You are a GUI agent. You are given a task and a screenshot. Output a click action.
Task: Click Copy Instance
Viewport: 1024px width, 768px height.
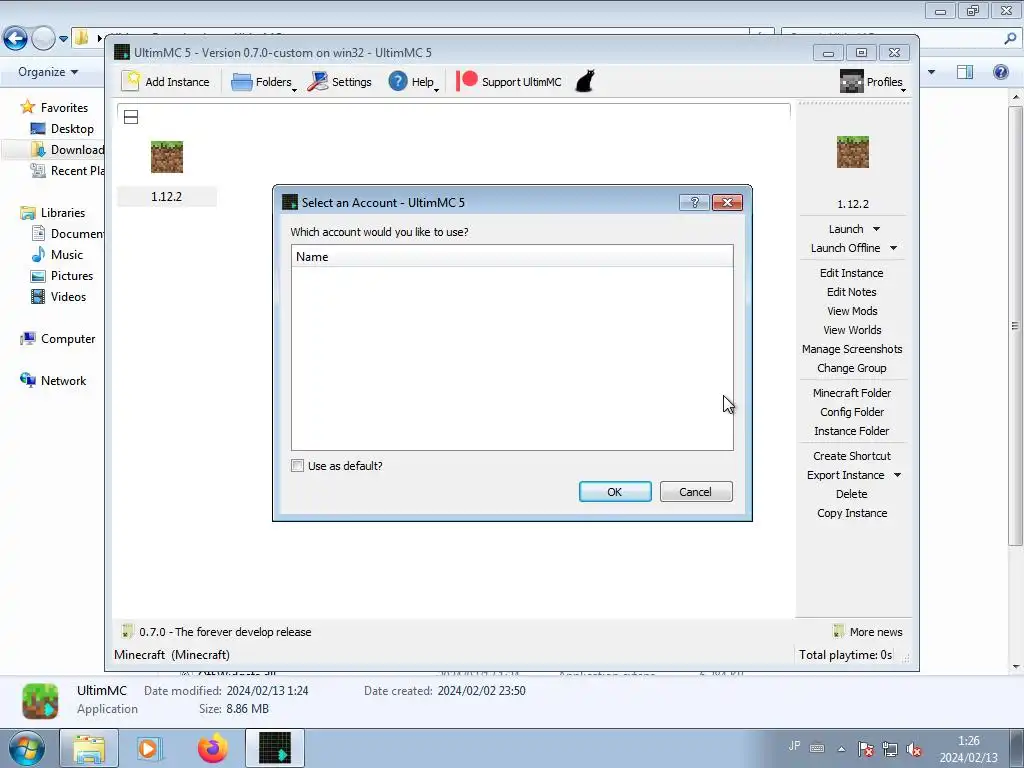click(x=852, y=513)
